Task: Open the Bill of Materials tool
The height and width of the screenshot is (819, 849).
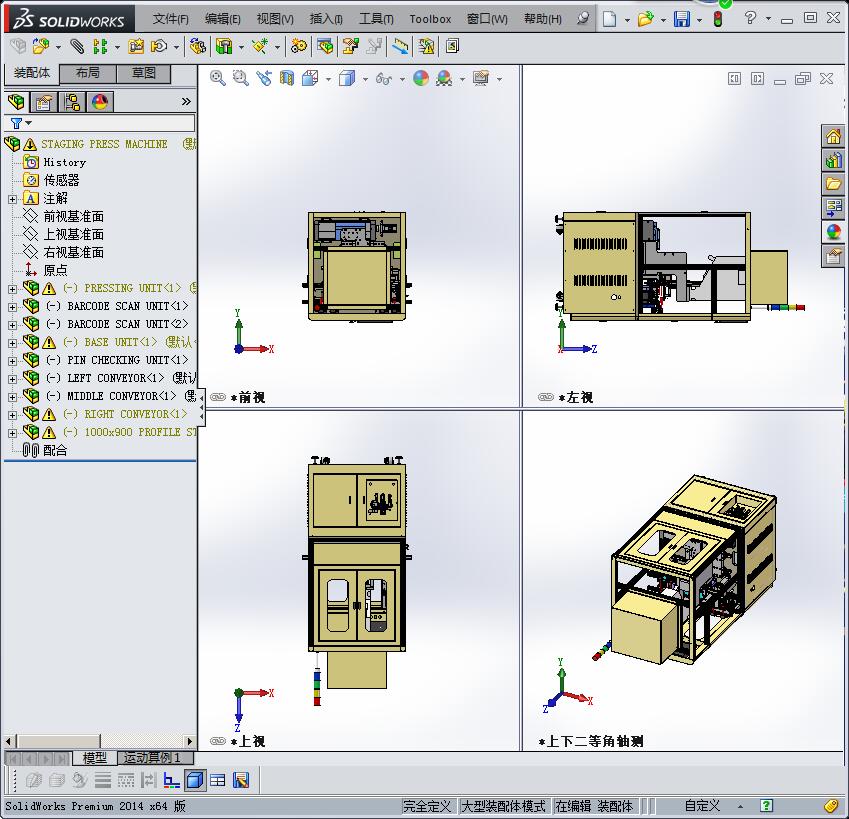Action: (x=325, y=47)
